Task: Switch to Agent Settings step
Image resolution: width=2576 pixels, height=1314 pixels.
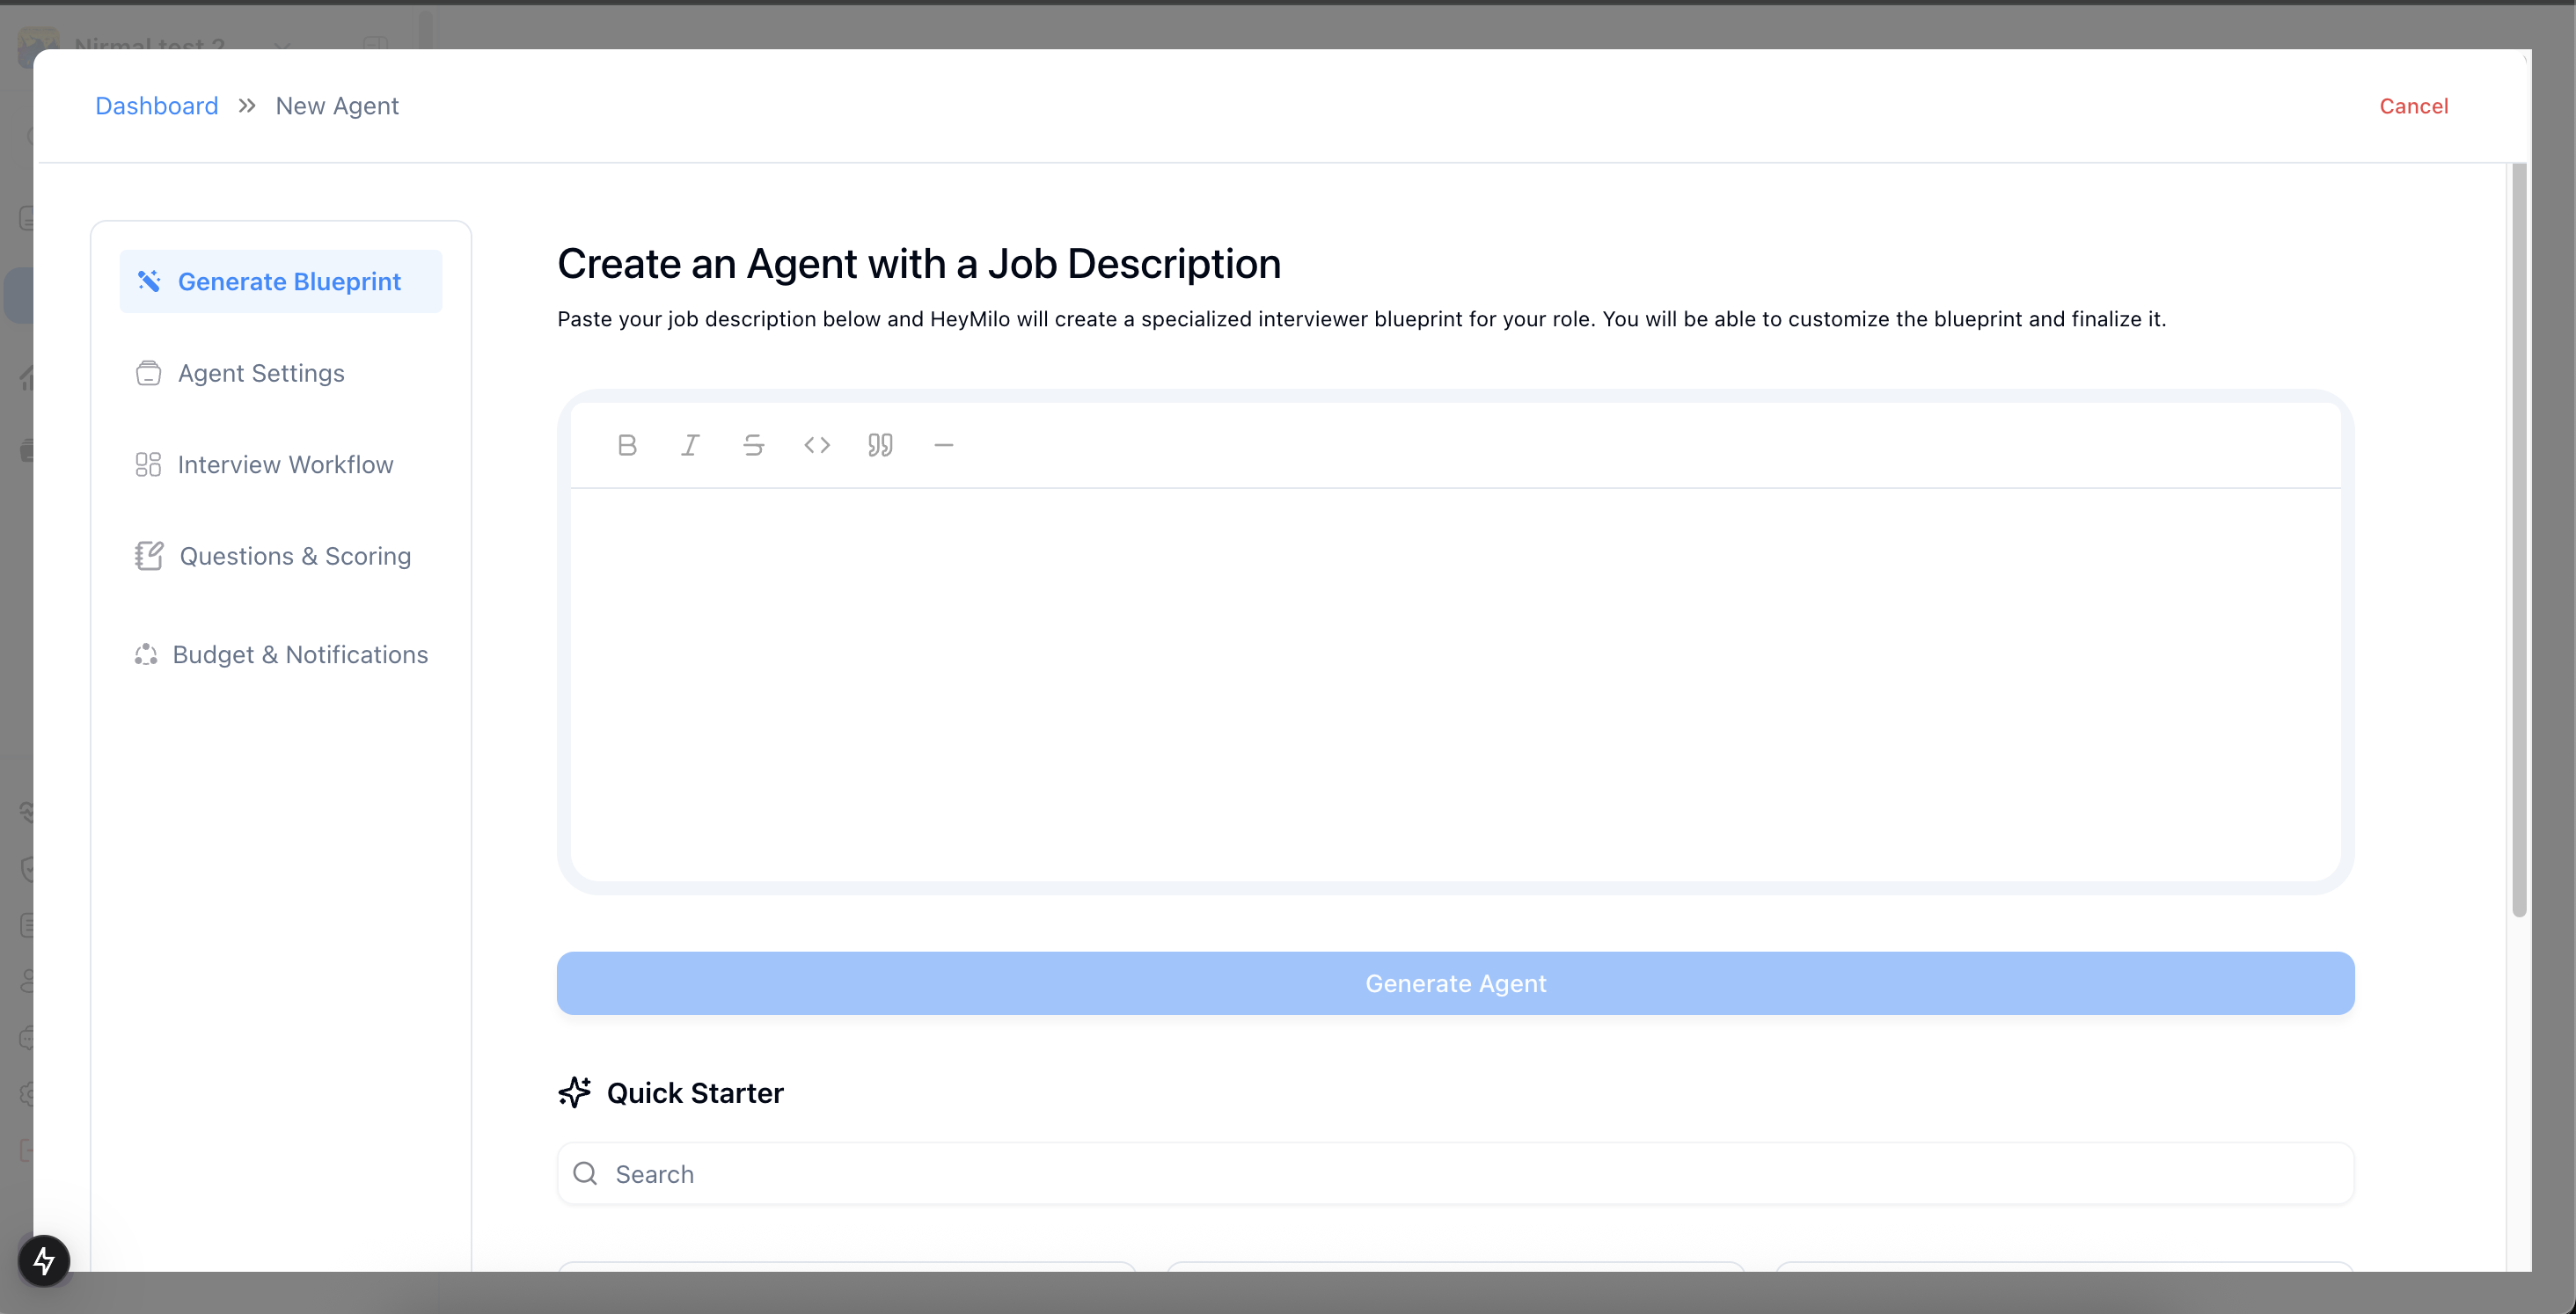Action: click(261, 373)
